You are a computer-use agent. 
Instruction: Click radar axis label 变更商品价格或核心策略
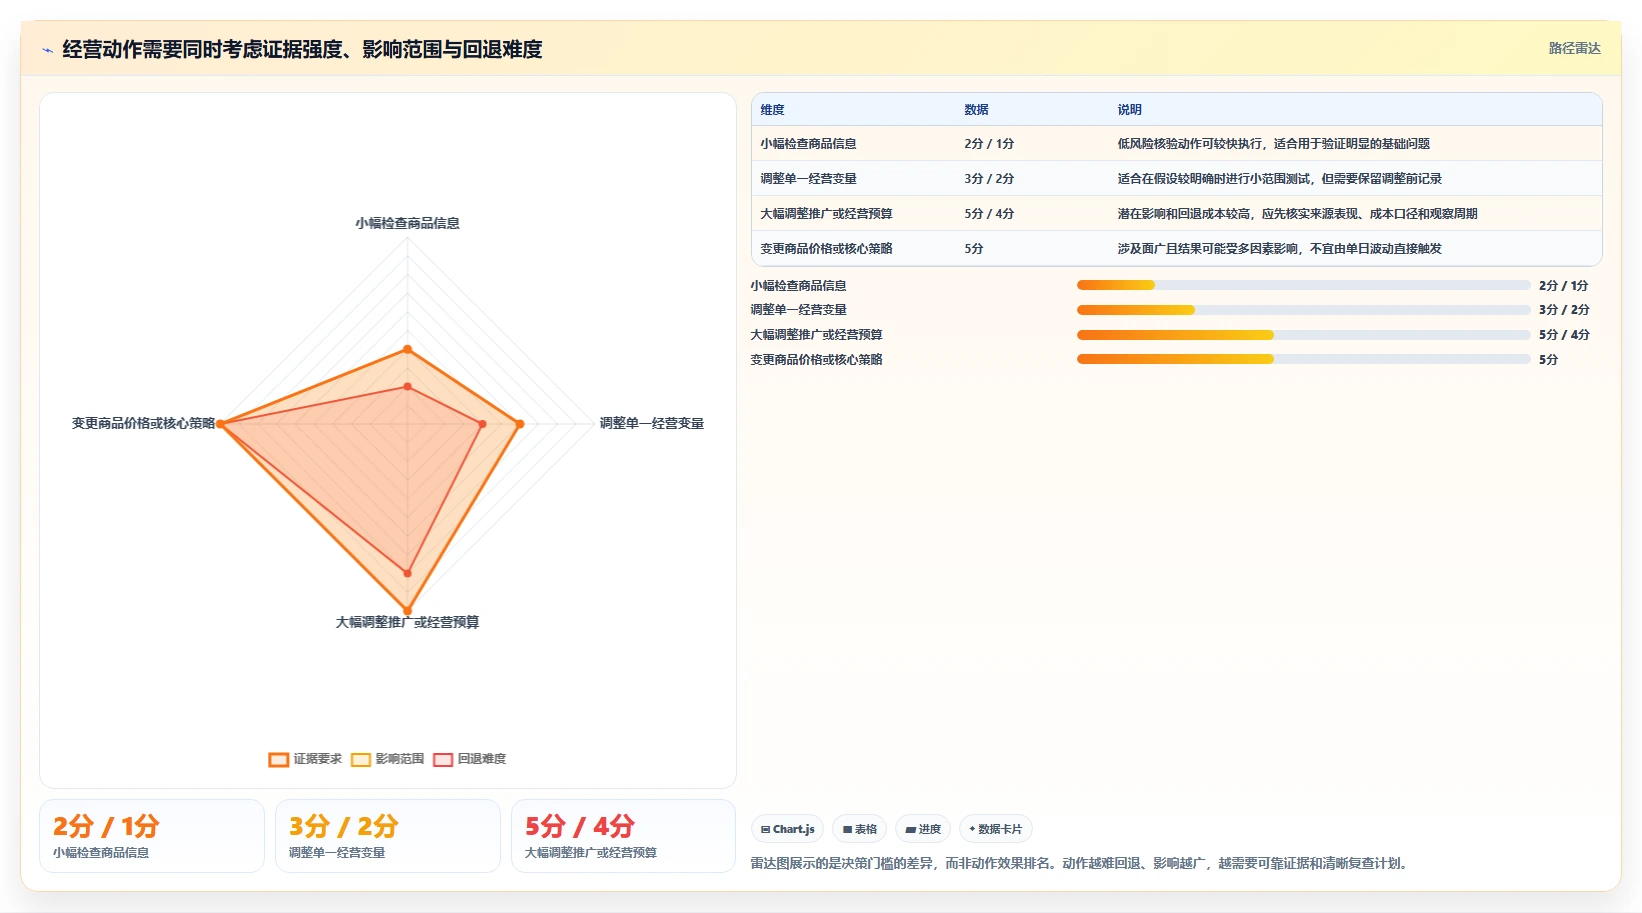(143, 424)
